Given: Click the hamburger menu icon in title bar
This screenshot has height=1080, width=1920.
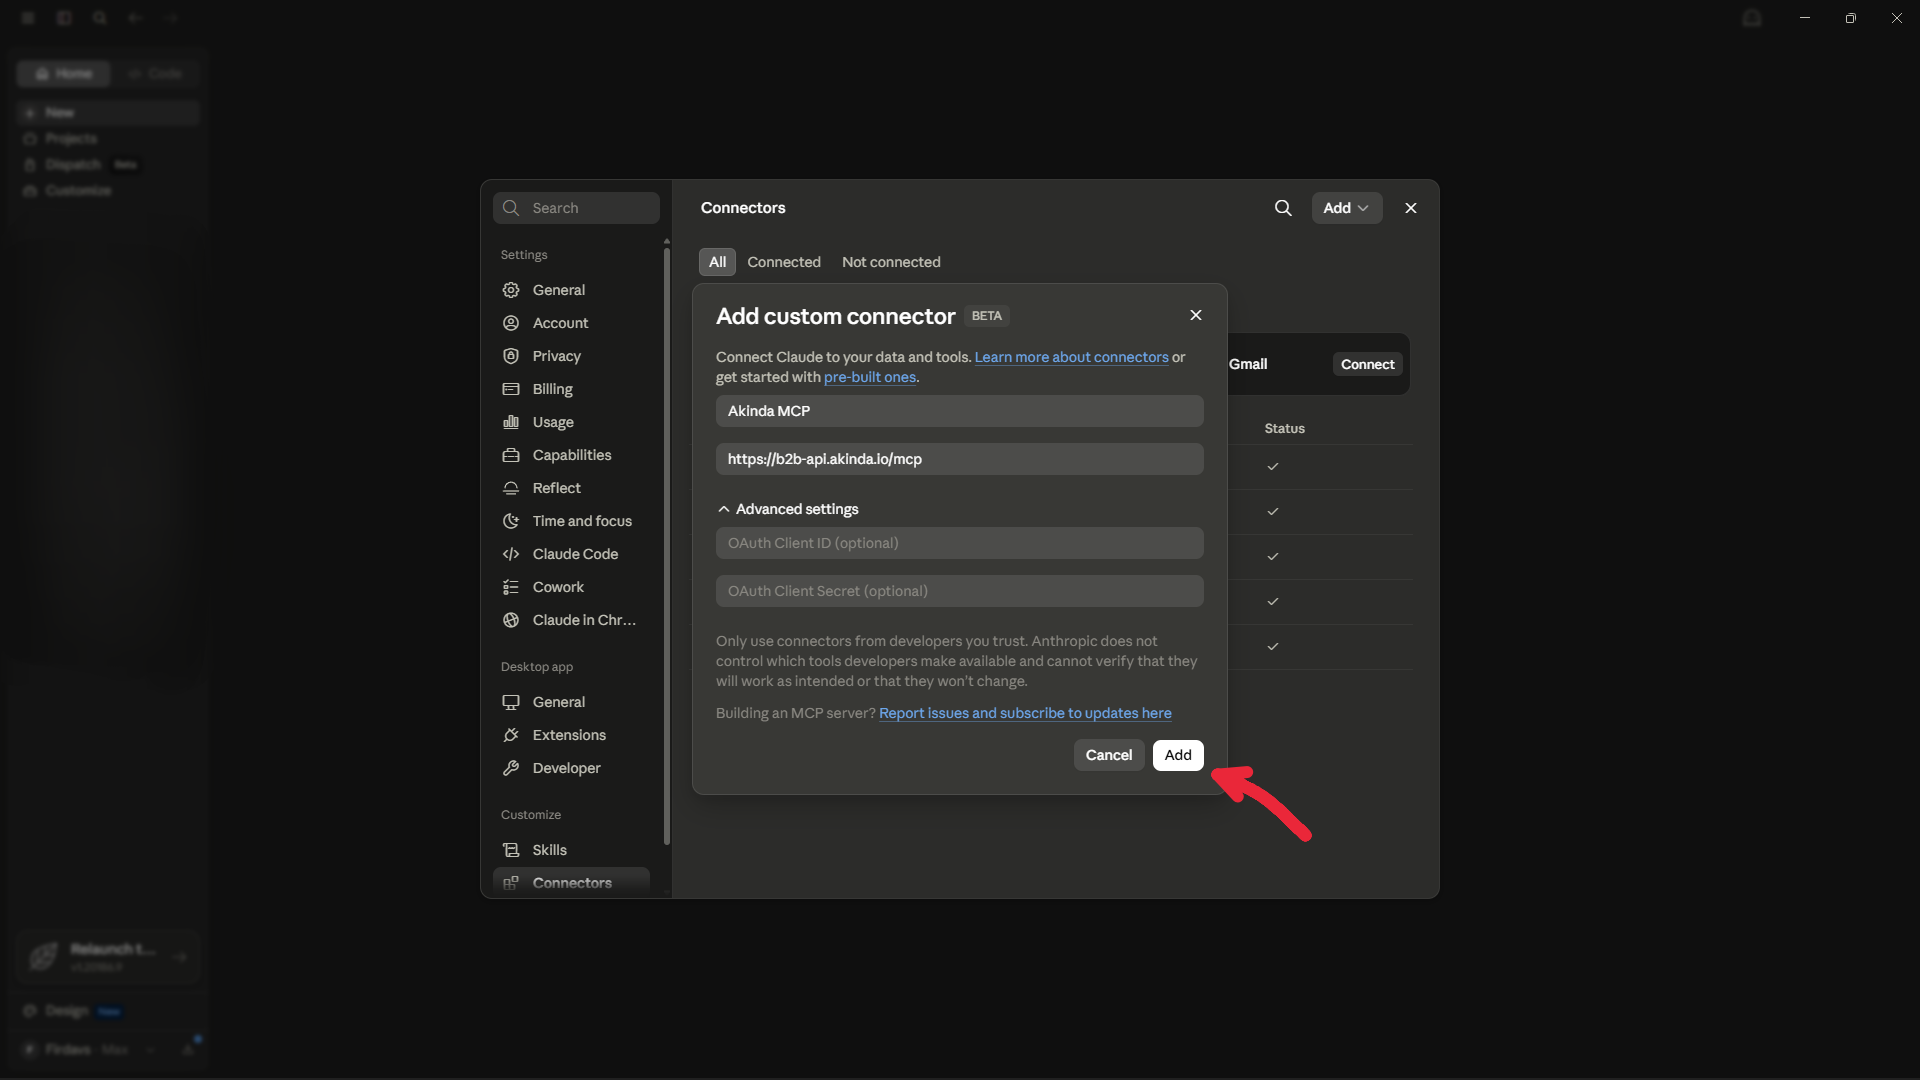Looking at the screenshot, I should click(x=28, y=18).
